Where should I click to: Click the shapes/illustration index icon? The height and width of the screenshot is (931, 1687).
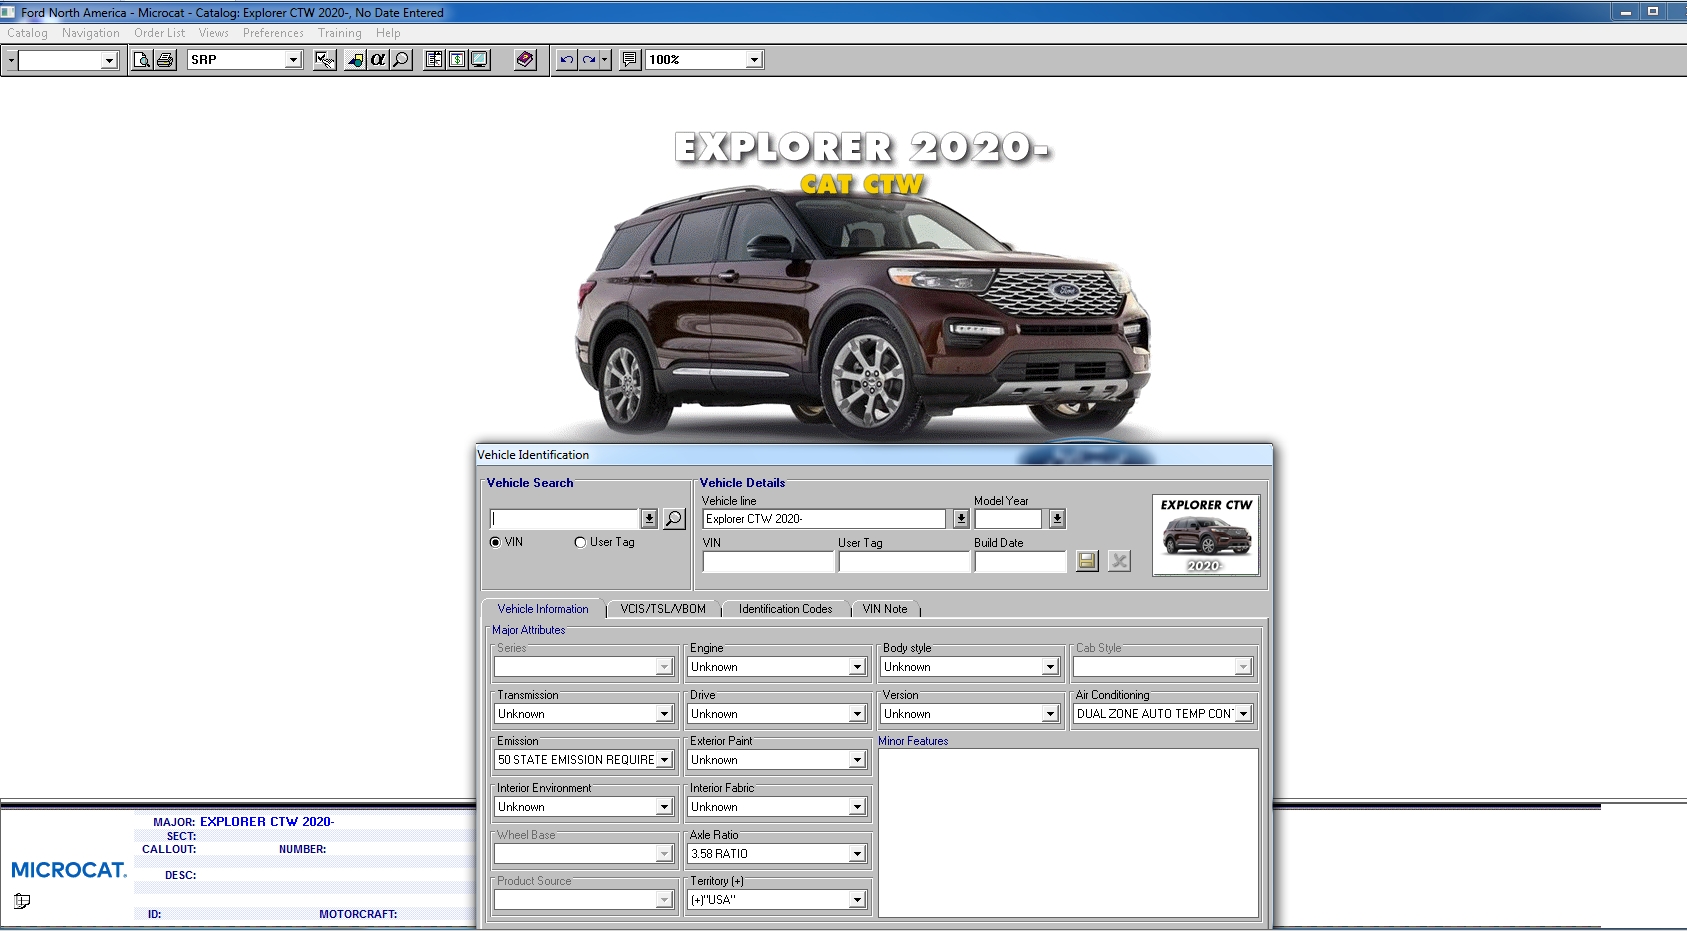pyautogui.click(x=355, y=60)
